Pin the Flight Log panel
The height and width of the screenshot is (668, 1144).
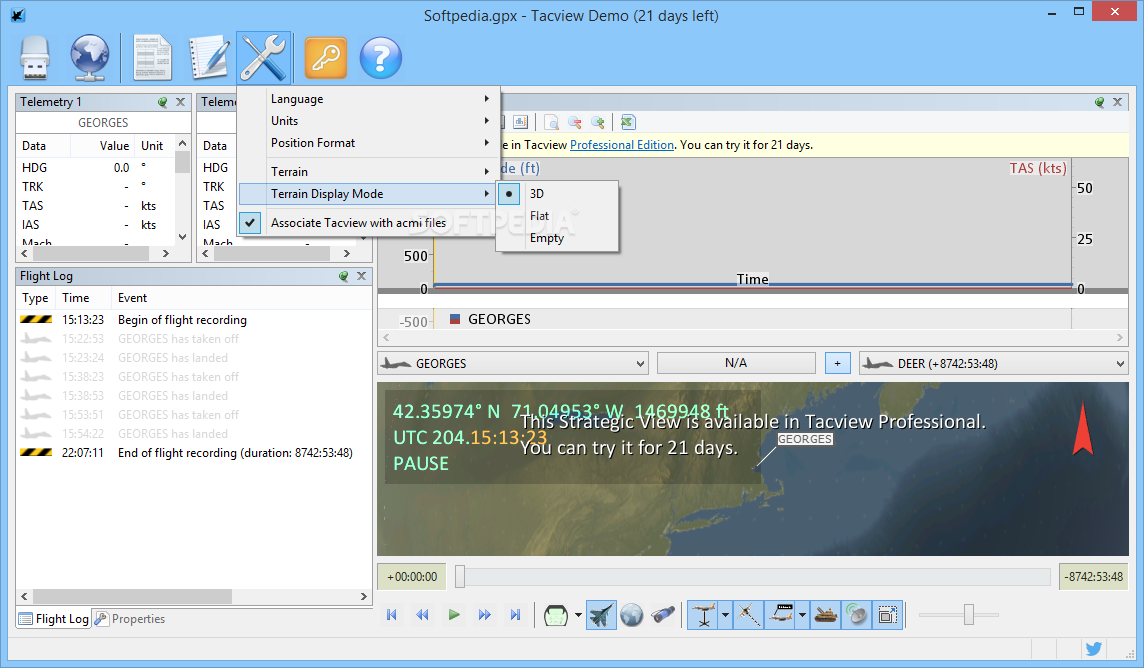point(343,276)
